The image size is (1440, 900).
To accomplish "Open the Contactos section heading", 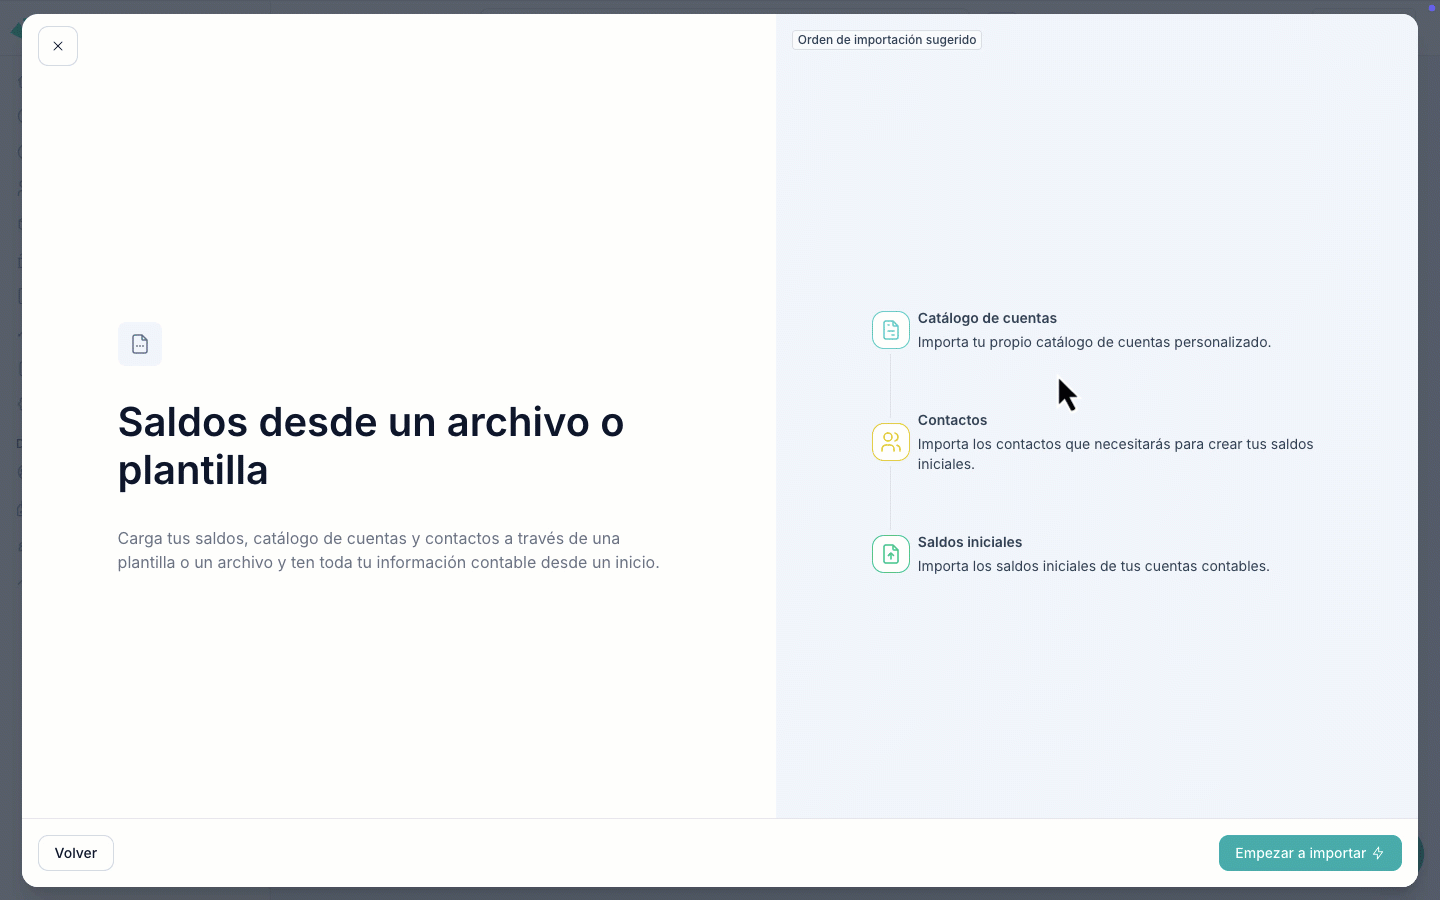I will point(952,420).
